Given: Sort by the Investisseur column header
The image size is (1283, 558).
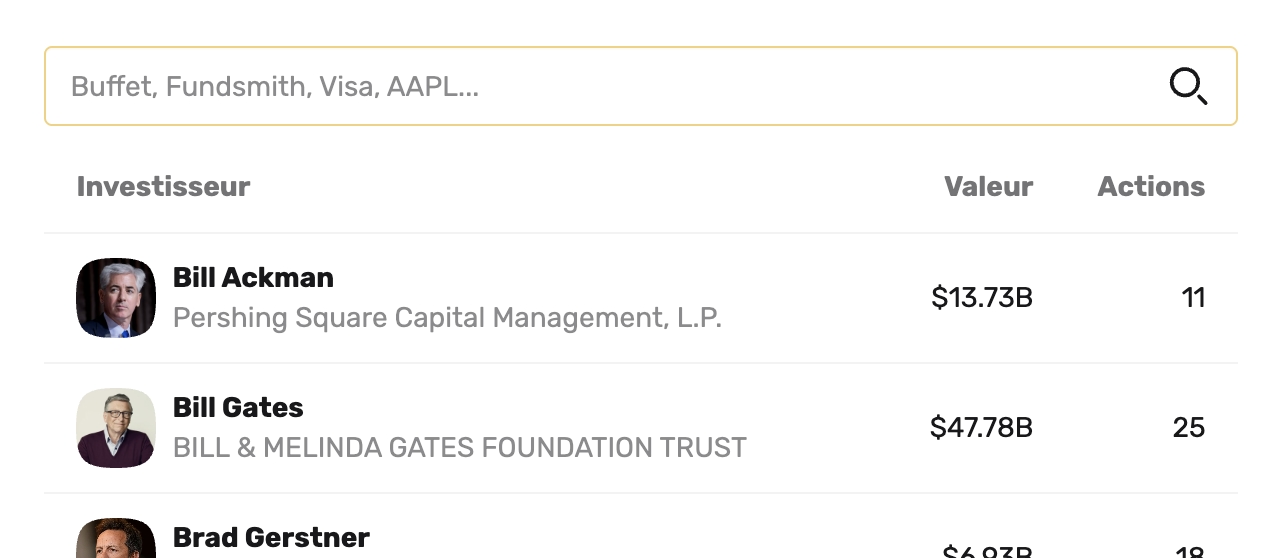Looking at the screenshot, I should 163,187.
